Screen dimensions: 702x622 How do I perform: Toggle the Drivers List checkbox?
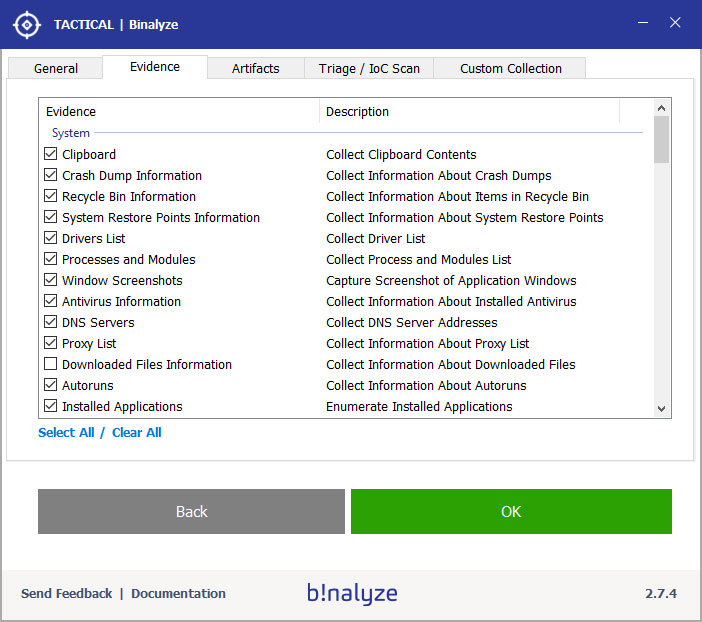[51, 238]
